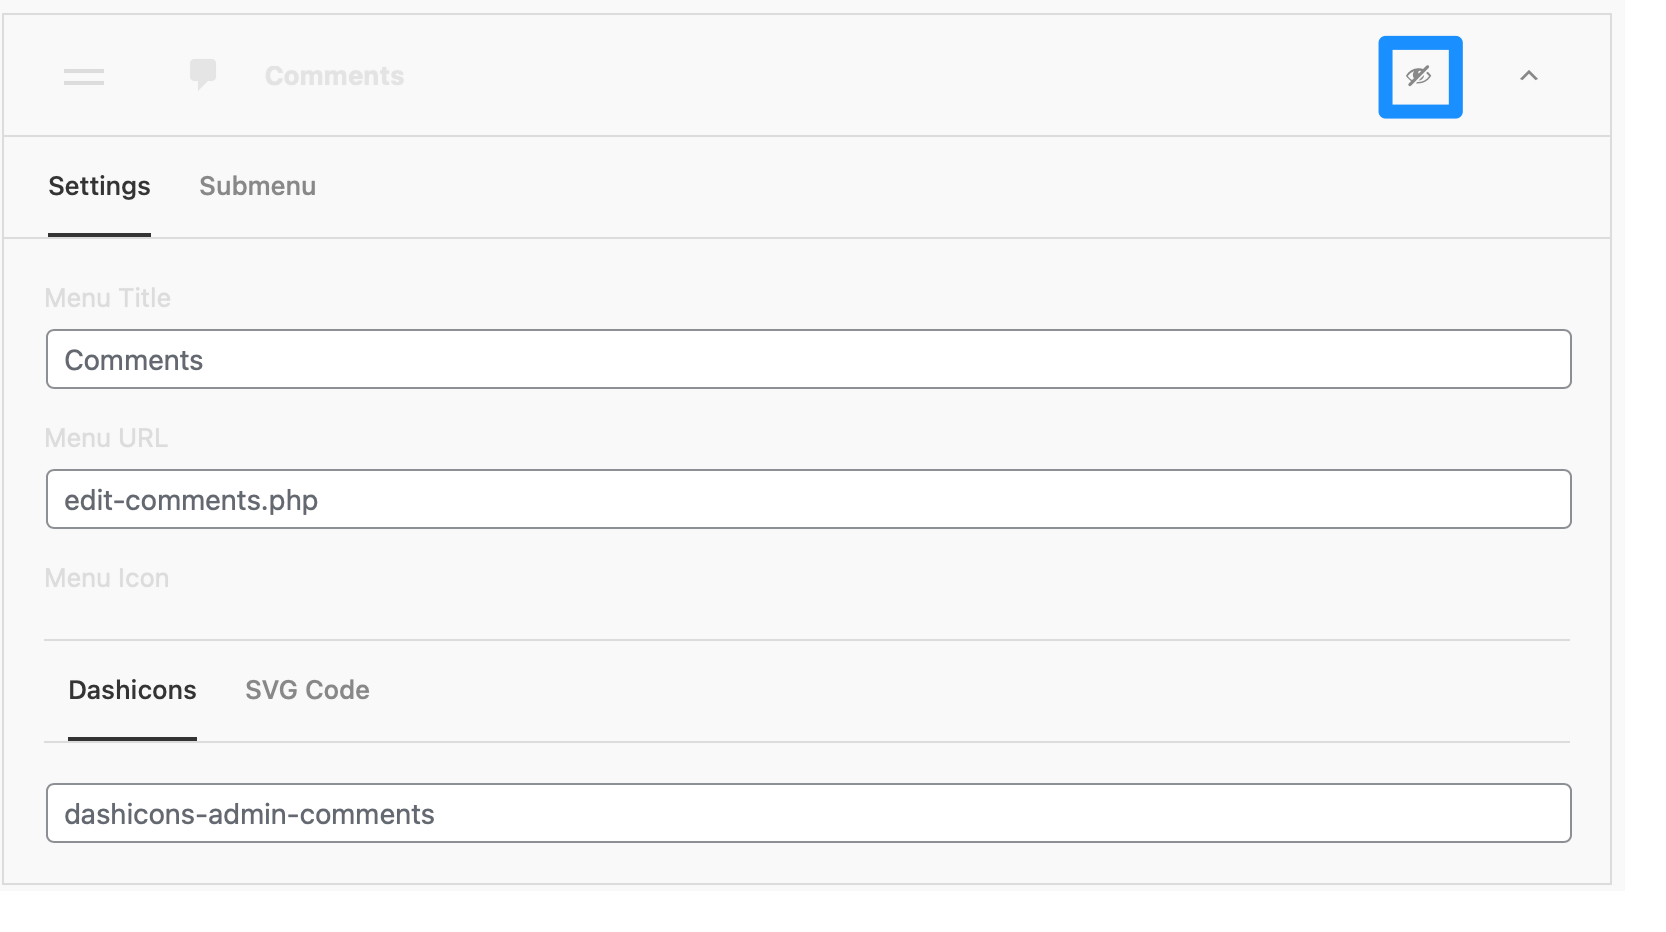Open the SVG Code tab

(307, 690)
